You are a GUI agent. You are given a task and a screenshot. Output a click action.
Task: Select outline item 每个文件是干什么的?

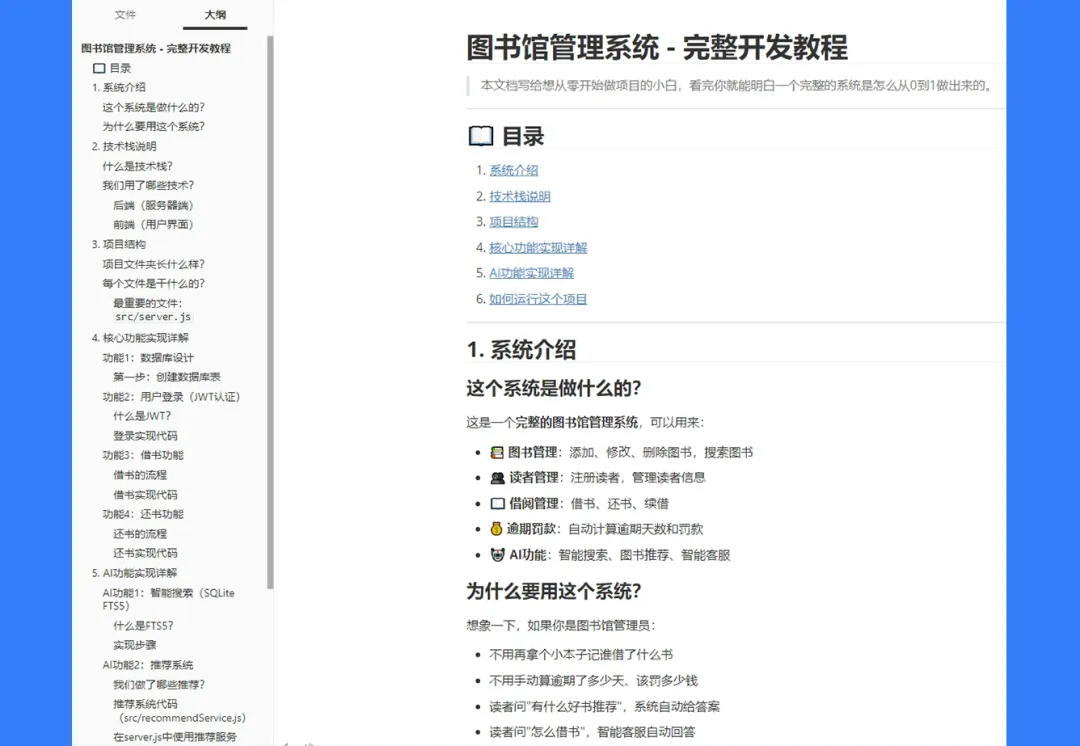(154, 283)
